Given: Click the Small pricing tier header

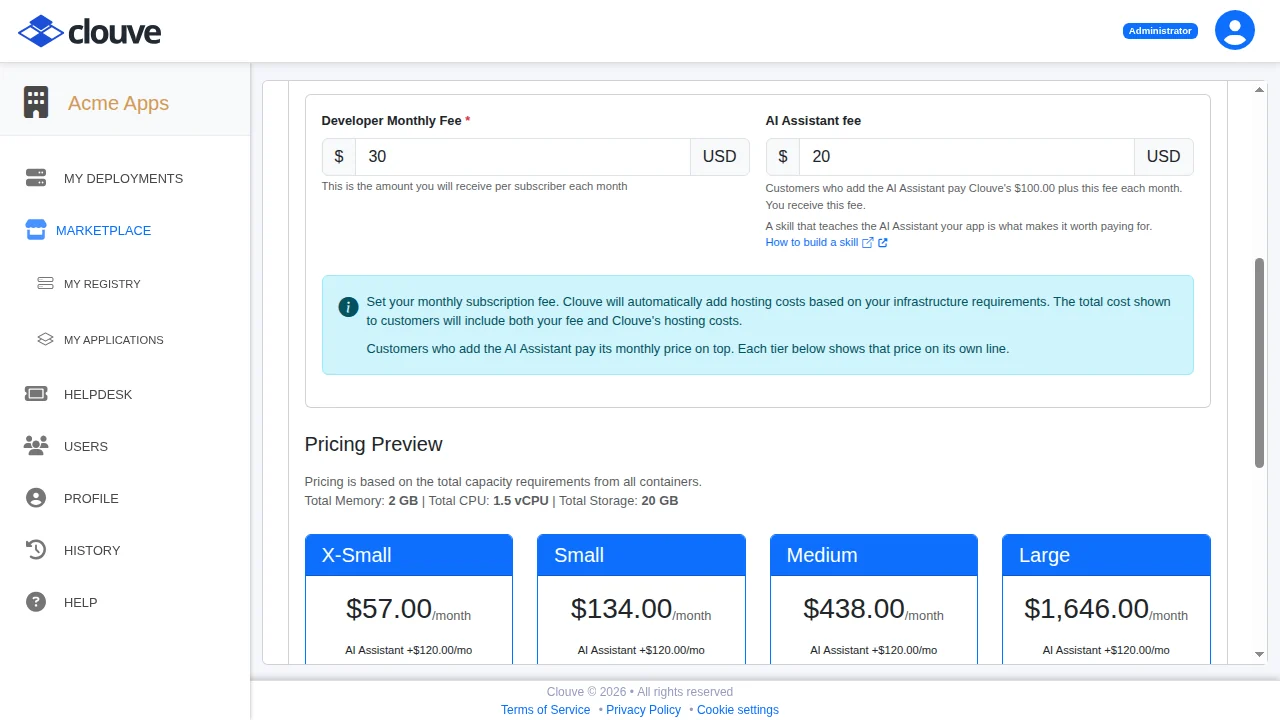Looking at the screenshot, I should 641,555.
